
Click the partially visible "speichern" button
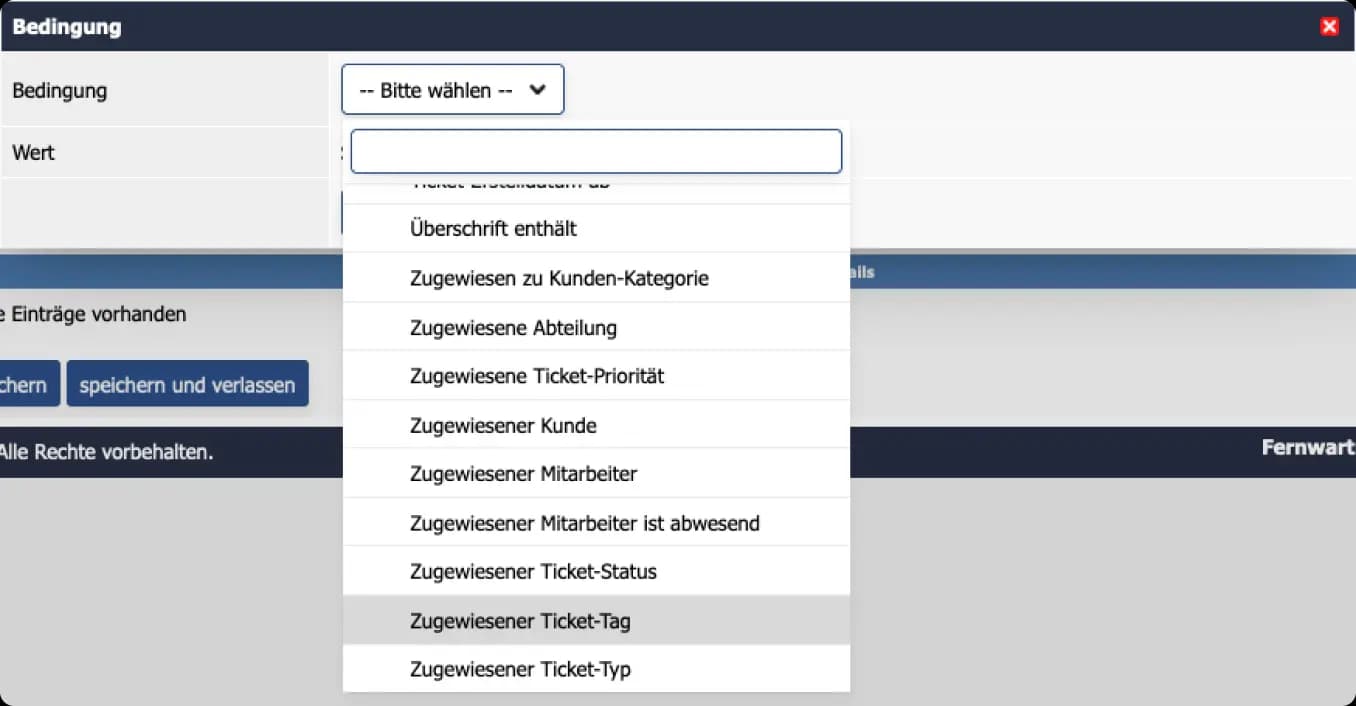[x=28, y=385]
